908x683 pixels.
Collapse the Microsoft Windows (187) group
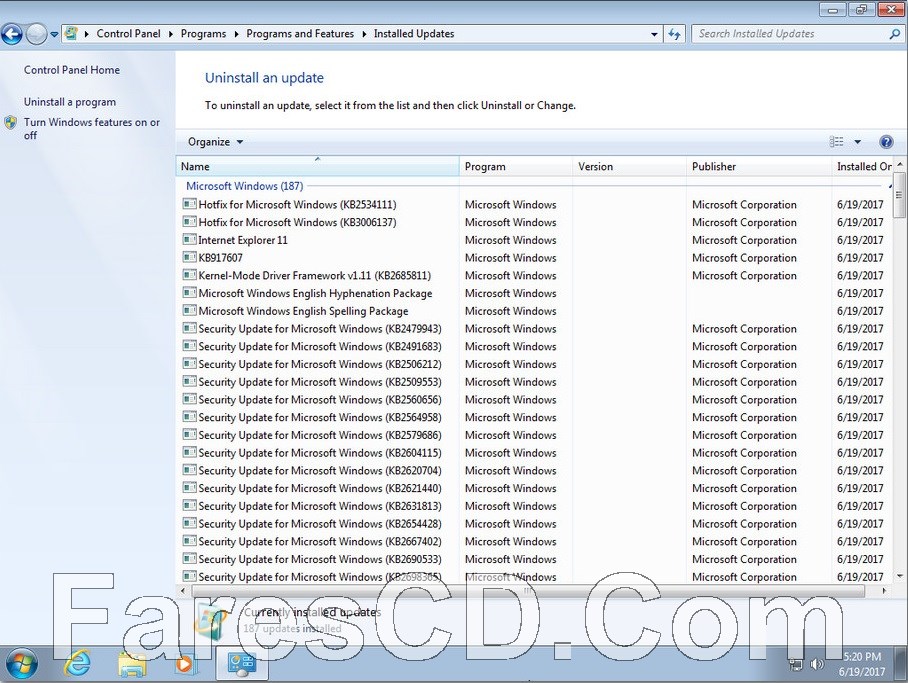pyautogui.click(x=890, y=186)
